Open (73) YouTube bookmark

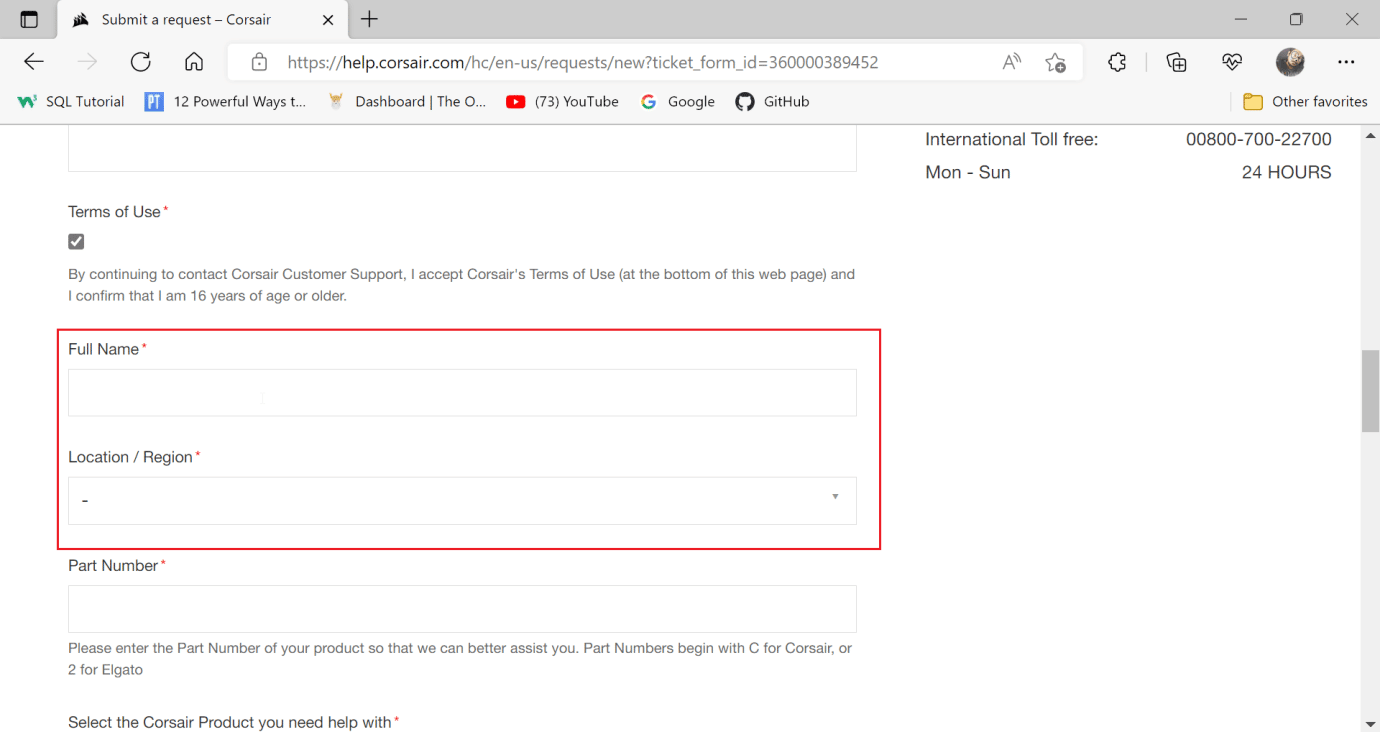point(562,101)
